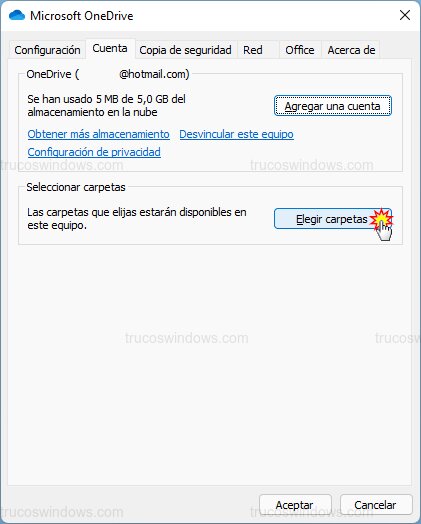
Task: Go to the Red tab
Action: [x=253, y=50]
